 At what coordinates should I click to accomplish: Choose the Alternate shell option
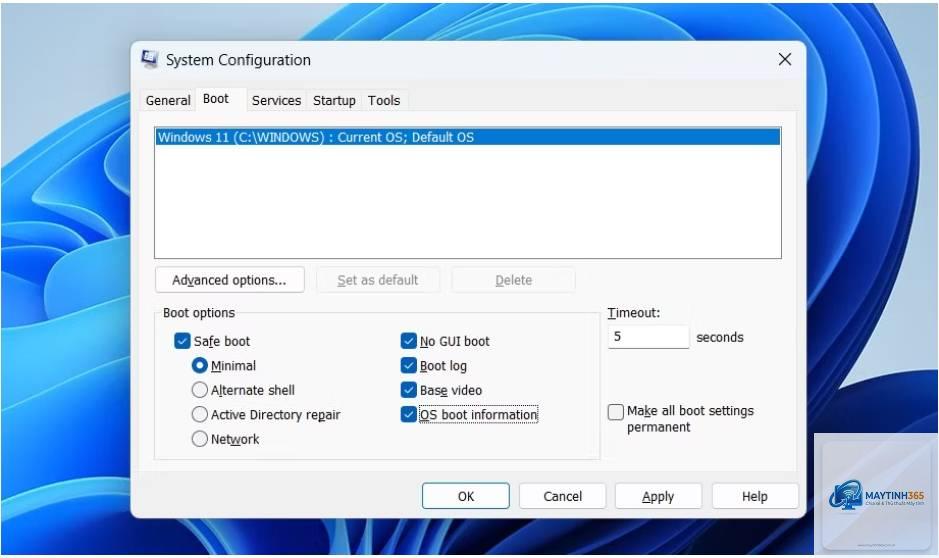coord(199,390)
